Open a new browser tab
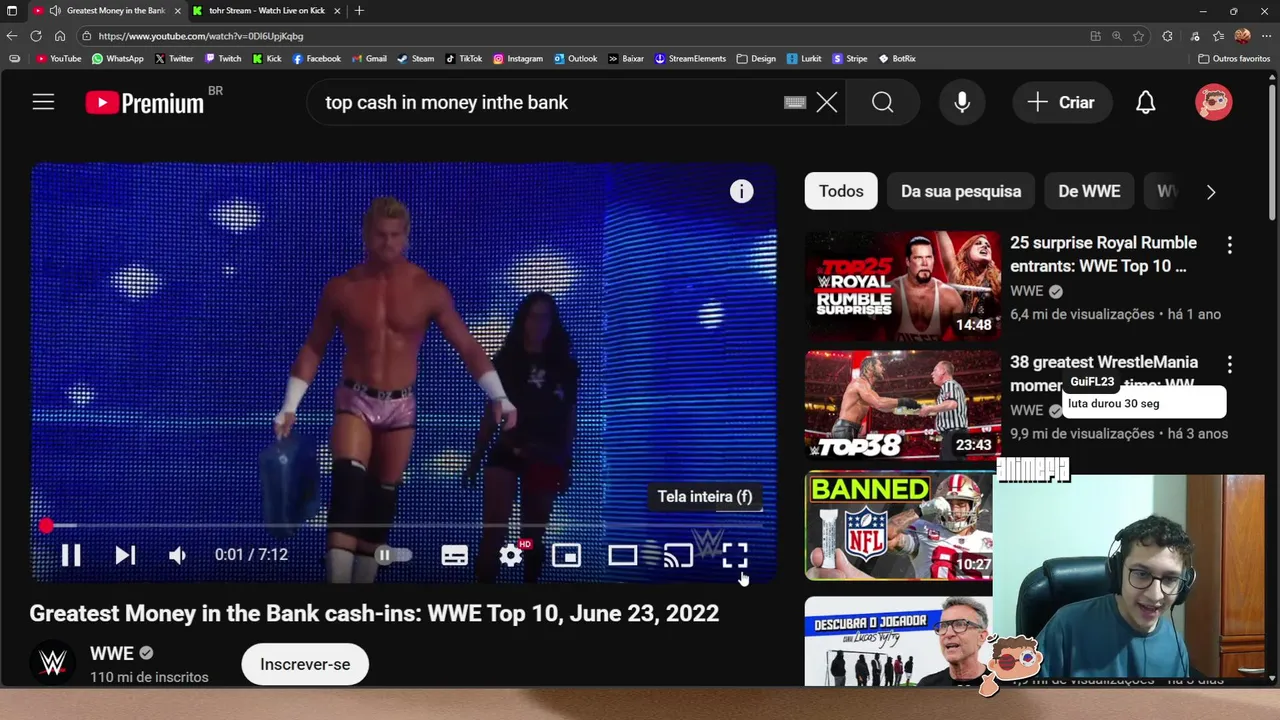 [359, 11]
